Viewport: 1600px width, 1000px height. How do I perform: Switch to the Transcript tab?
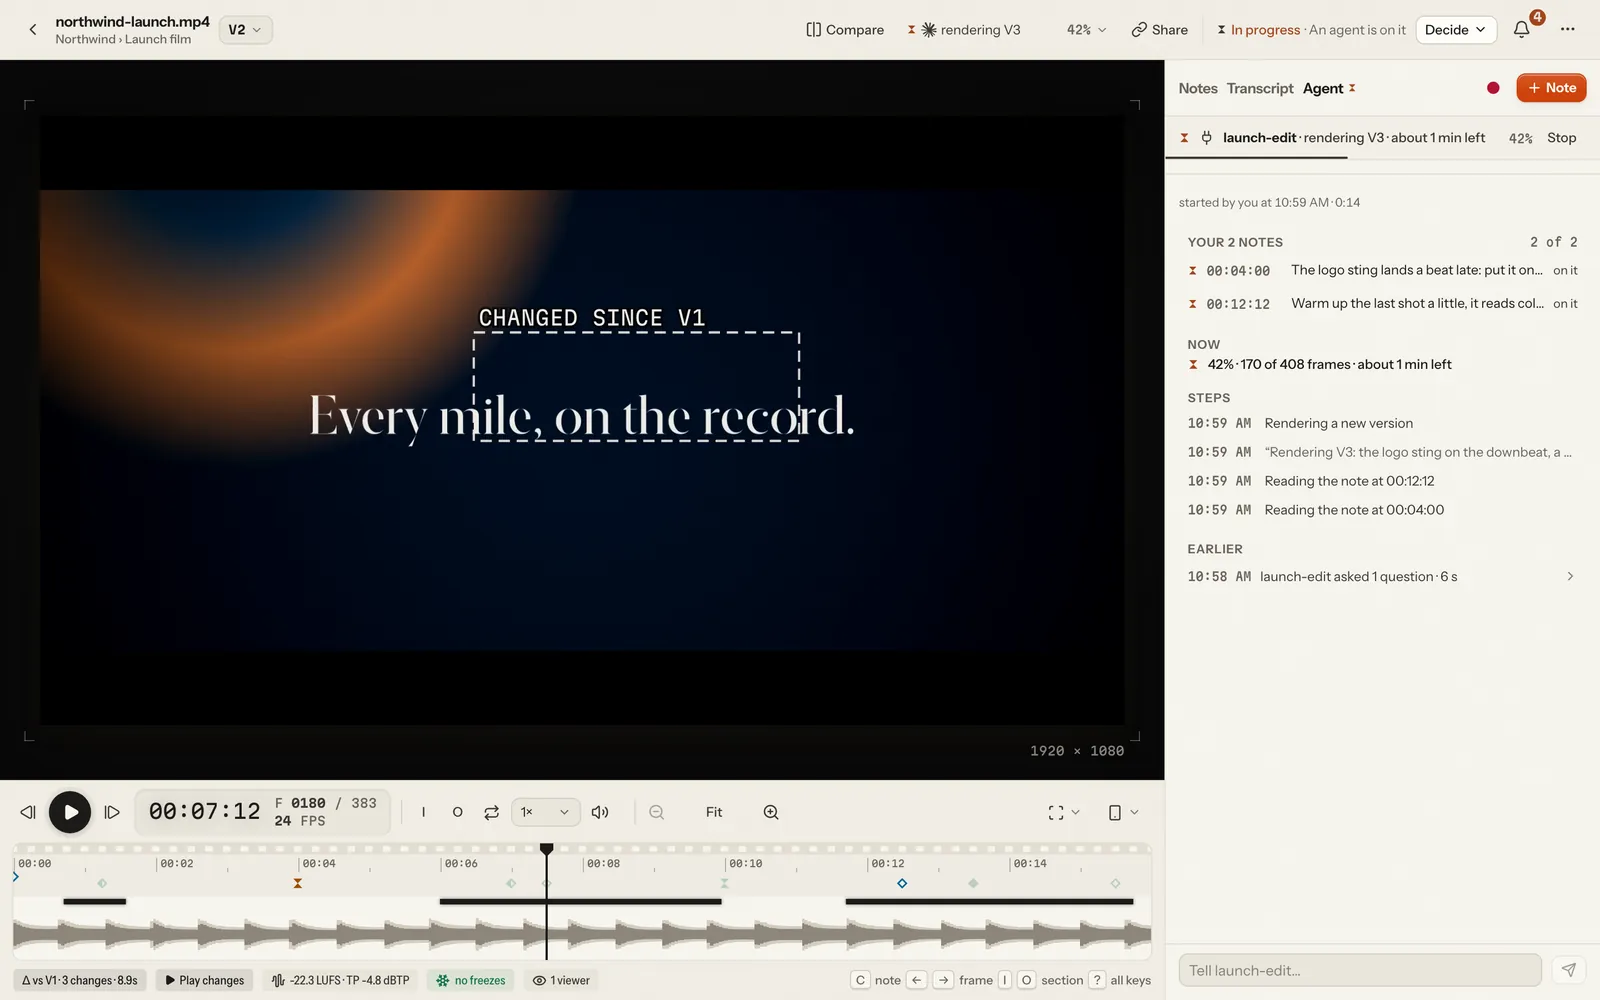(x=1259, y=88)
